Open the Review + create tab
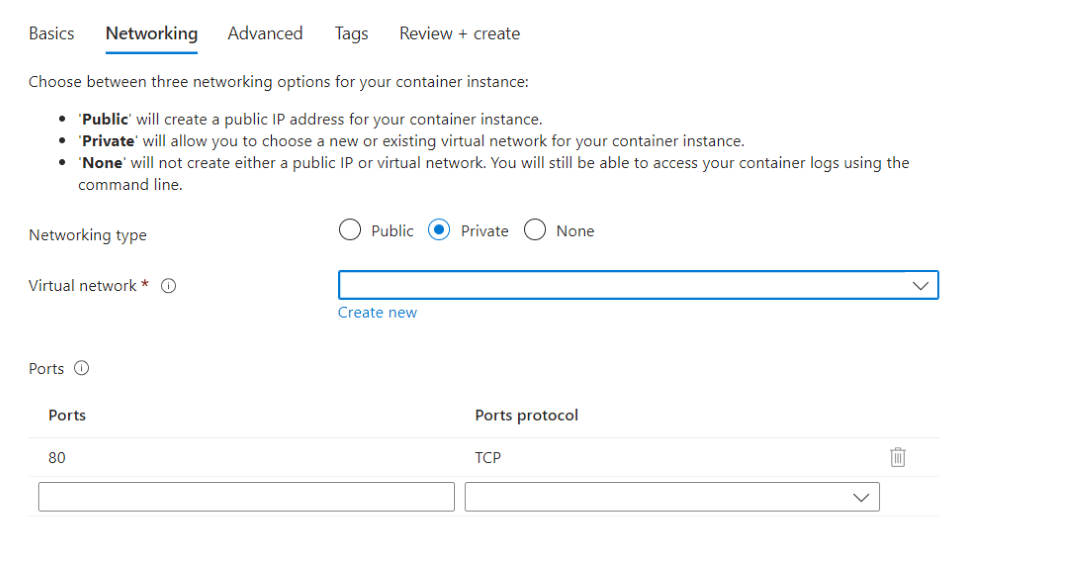This screenshot has height=583, width=1080. tap(459, 34)
